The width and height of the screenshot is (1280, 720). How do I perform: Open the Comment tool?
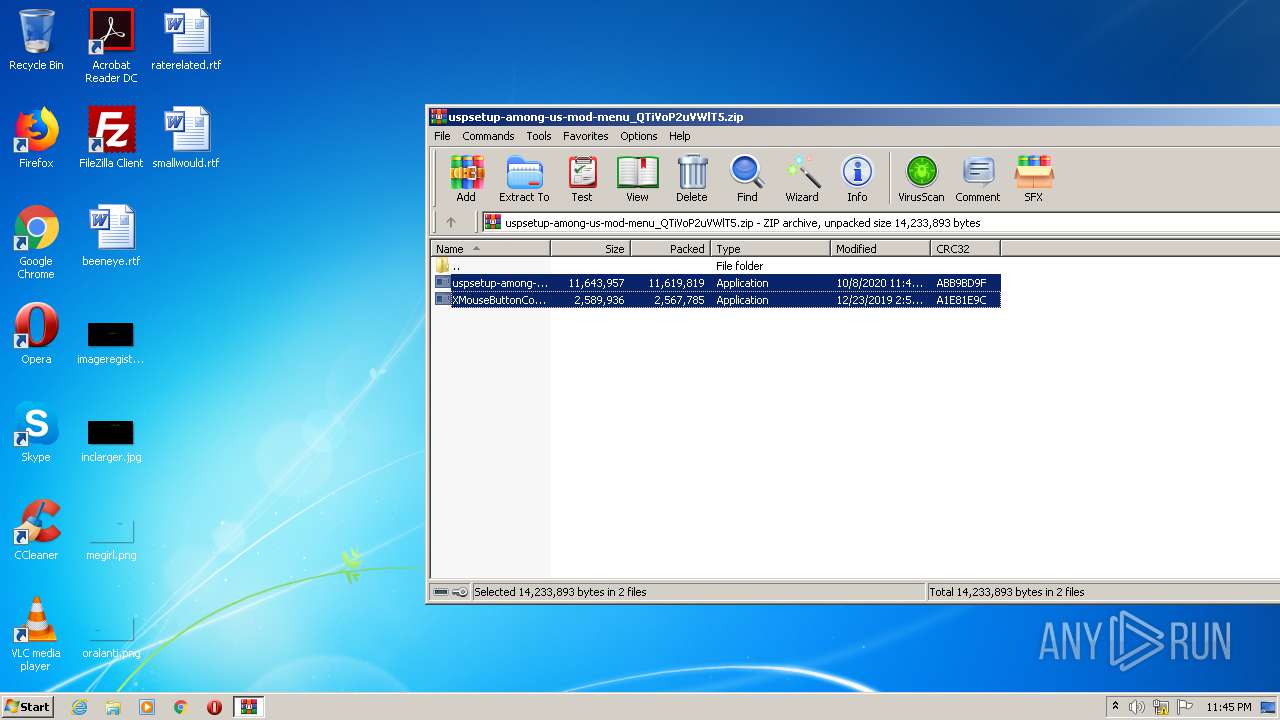pyautogui.click(x=978, y=179)
